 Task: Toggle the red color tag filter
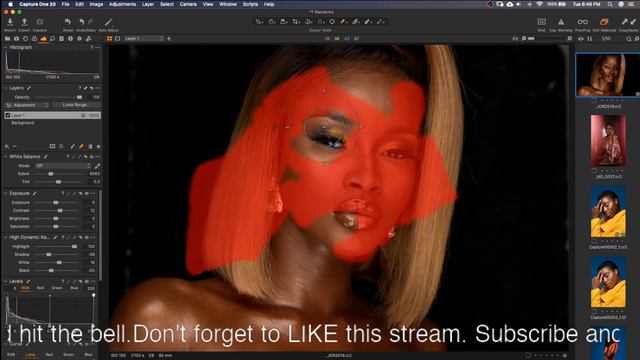coord(327,39)
